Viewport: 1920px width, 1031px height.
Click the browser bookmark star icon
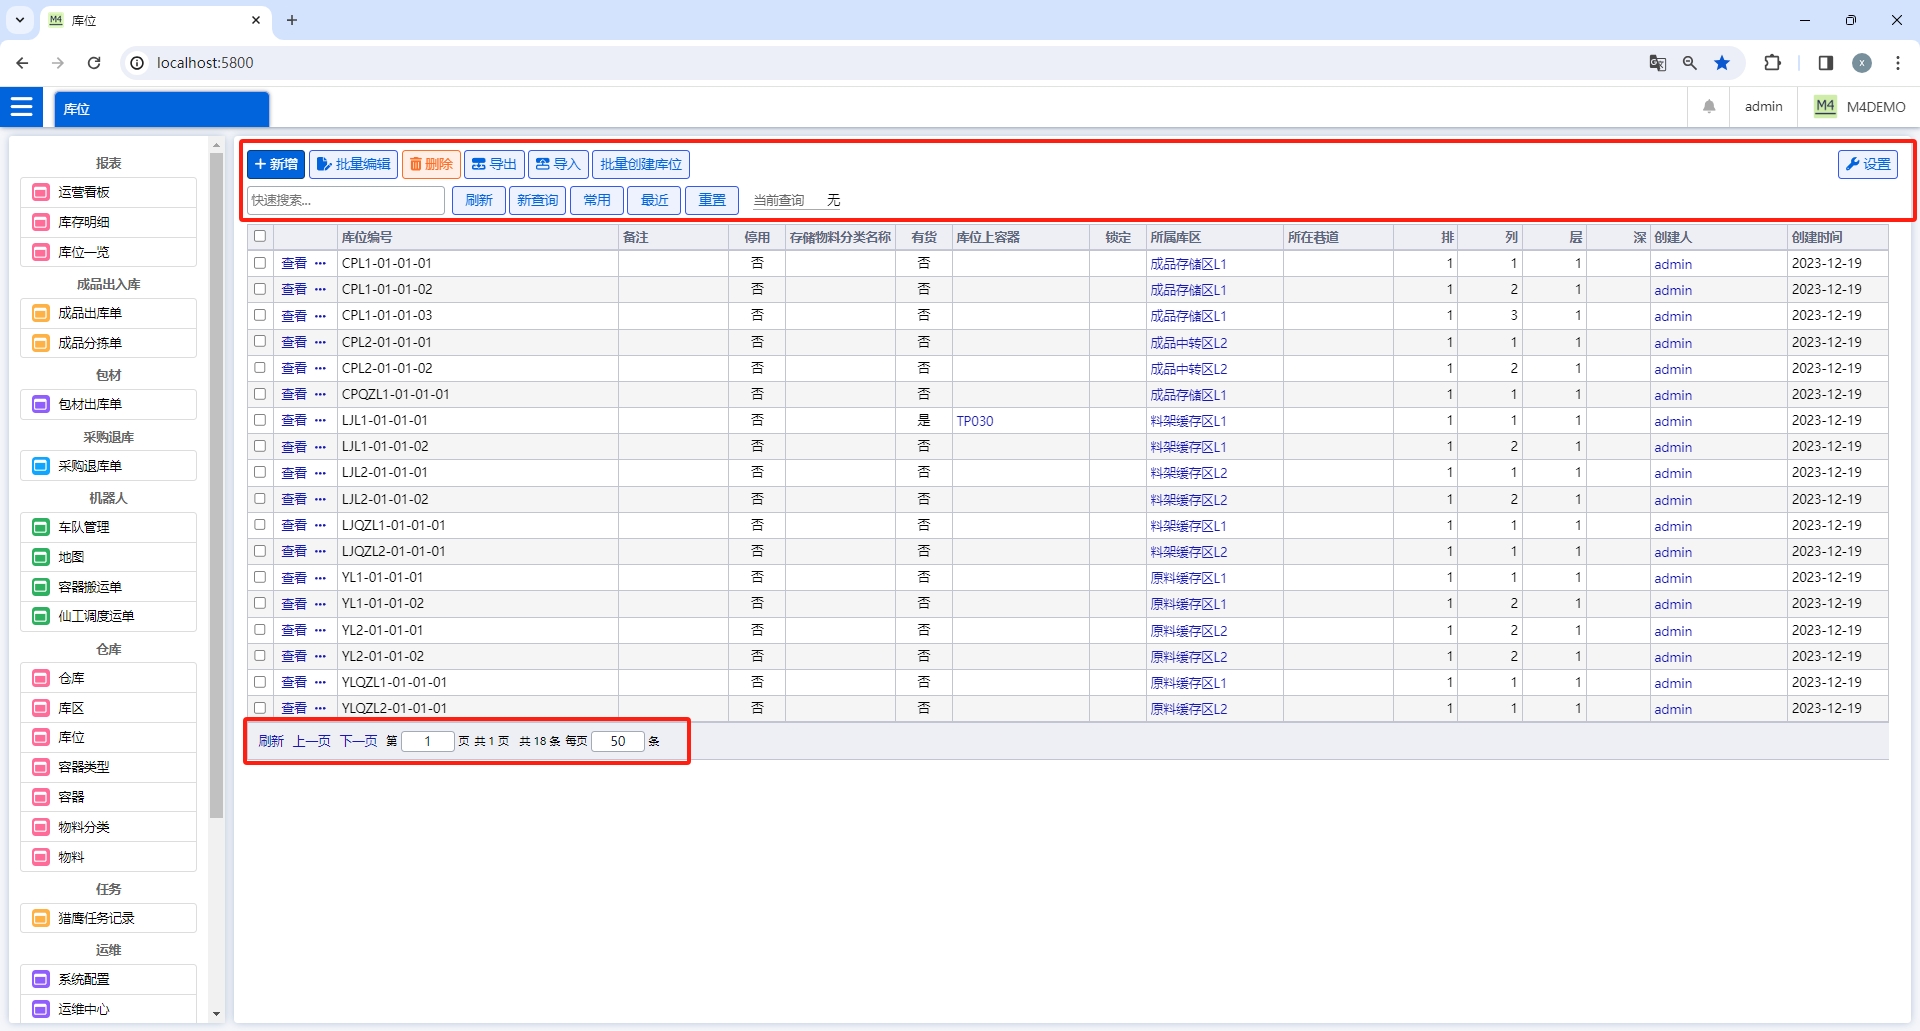1722,63
